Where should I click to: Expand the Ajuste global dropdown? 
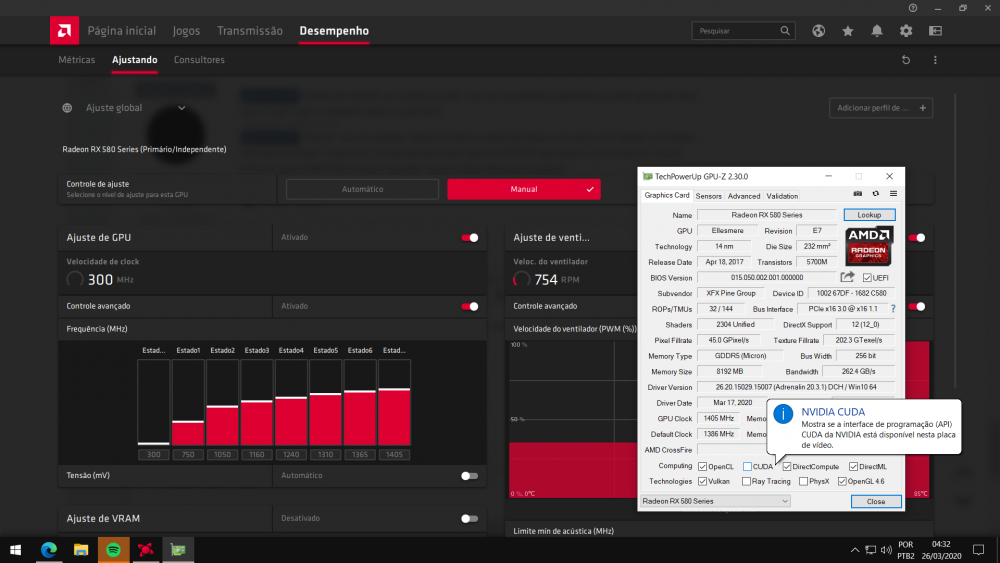point(182,108)
